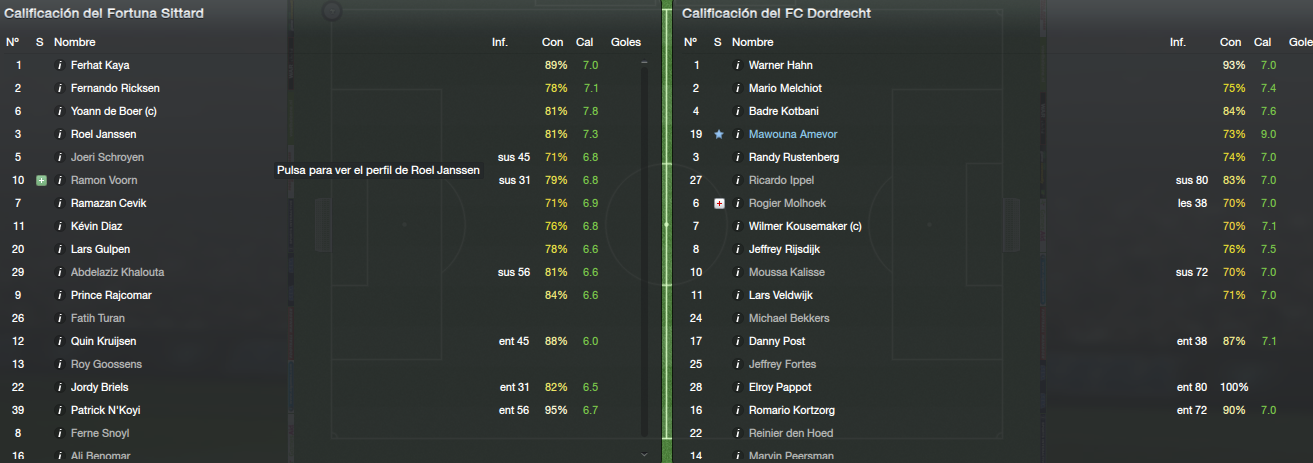Click the info icon next to Warner Hahn
Viewport: 1313px width, 463px height.
pyautogui.click(x=737, y=65)
